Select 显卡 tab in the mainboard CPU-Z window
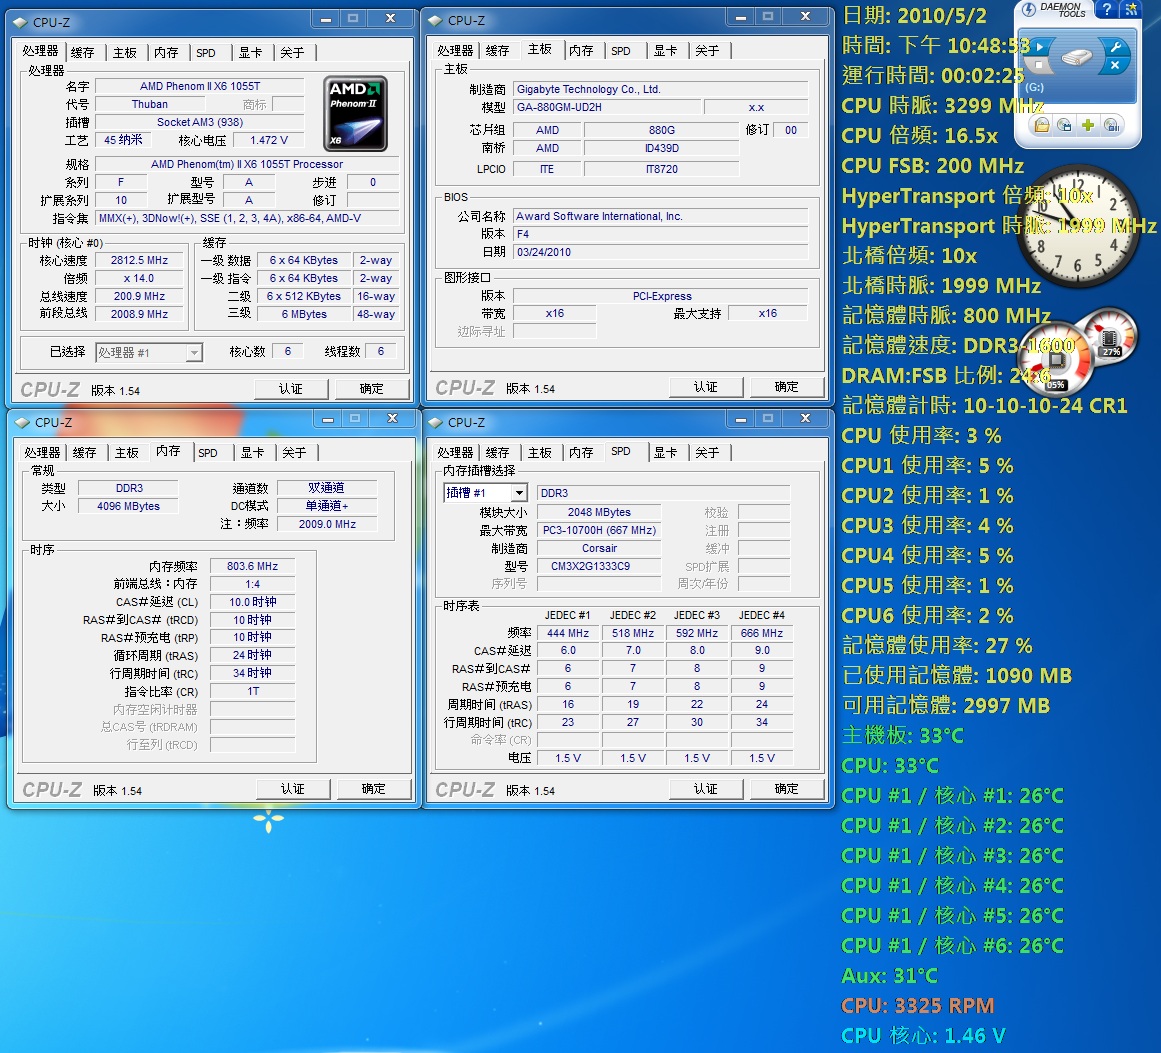This screenshot has width=1161, height=1053. pos(665,50)
